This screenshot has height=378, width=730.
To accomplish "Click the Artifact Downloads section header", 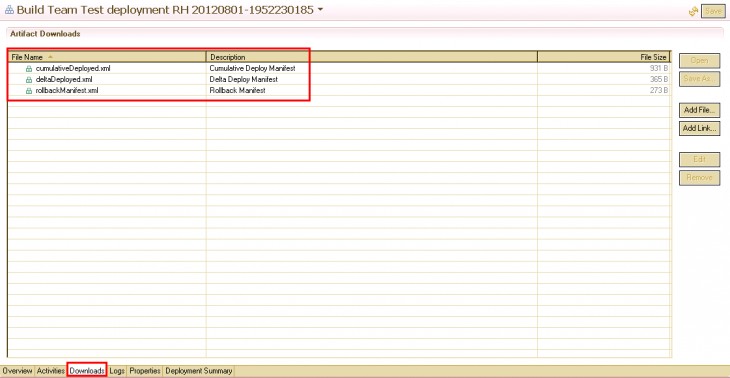I will point(45,34).
